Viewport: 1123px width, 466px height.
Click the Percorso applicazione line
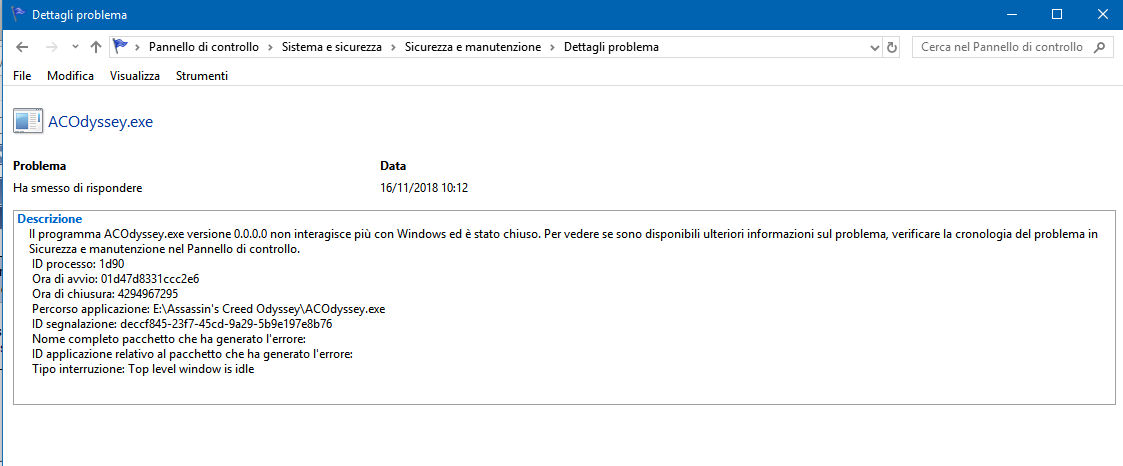209,309
